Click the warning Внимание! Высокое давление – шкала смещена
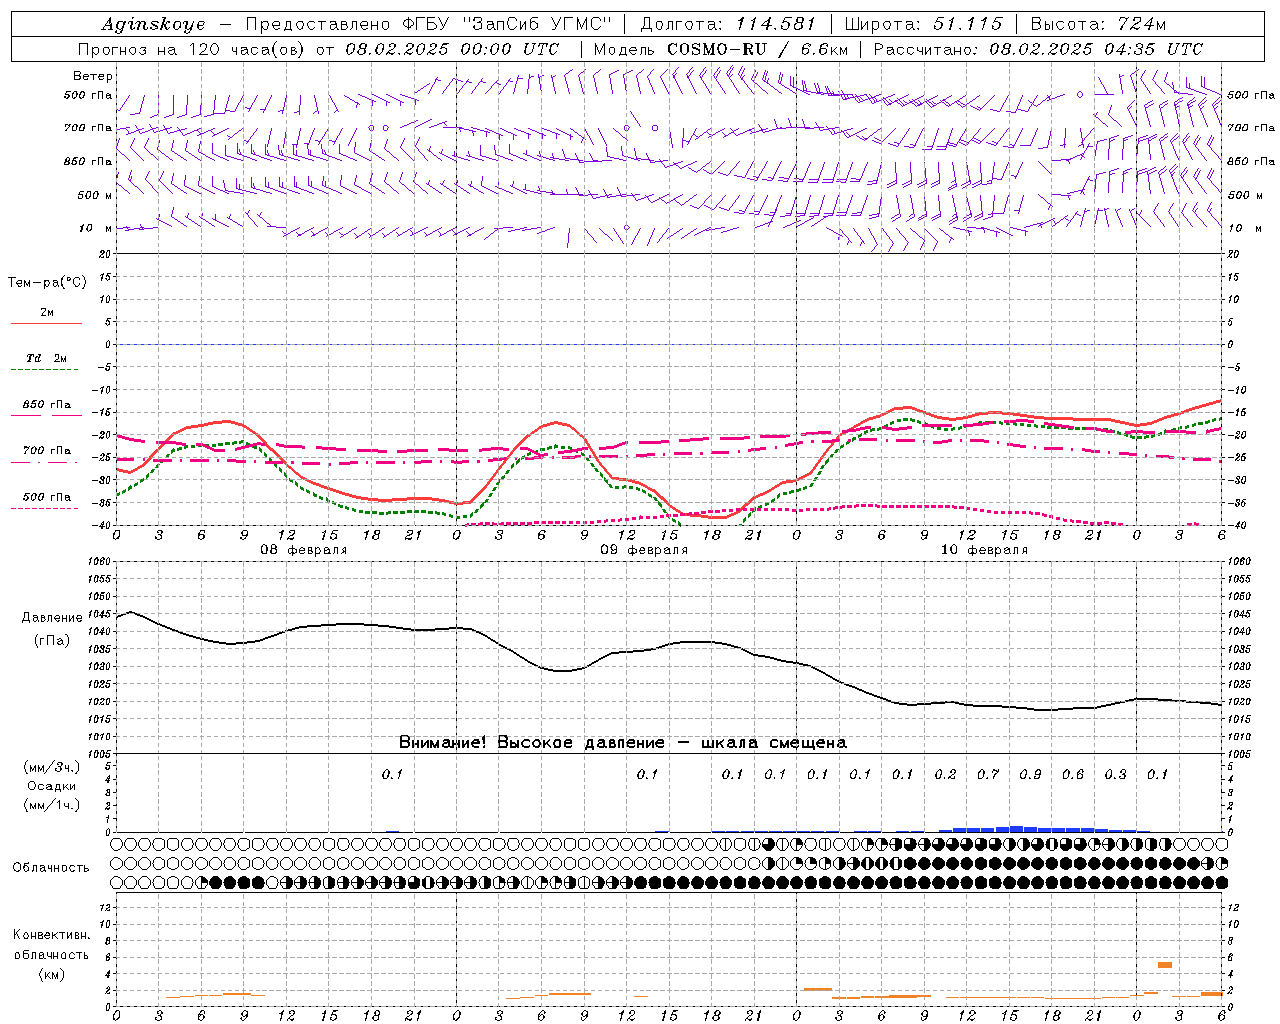The width and height of the screenshot is (1280, 1024). coord(622,742)
